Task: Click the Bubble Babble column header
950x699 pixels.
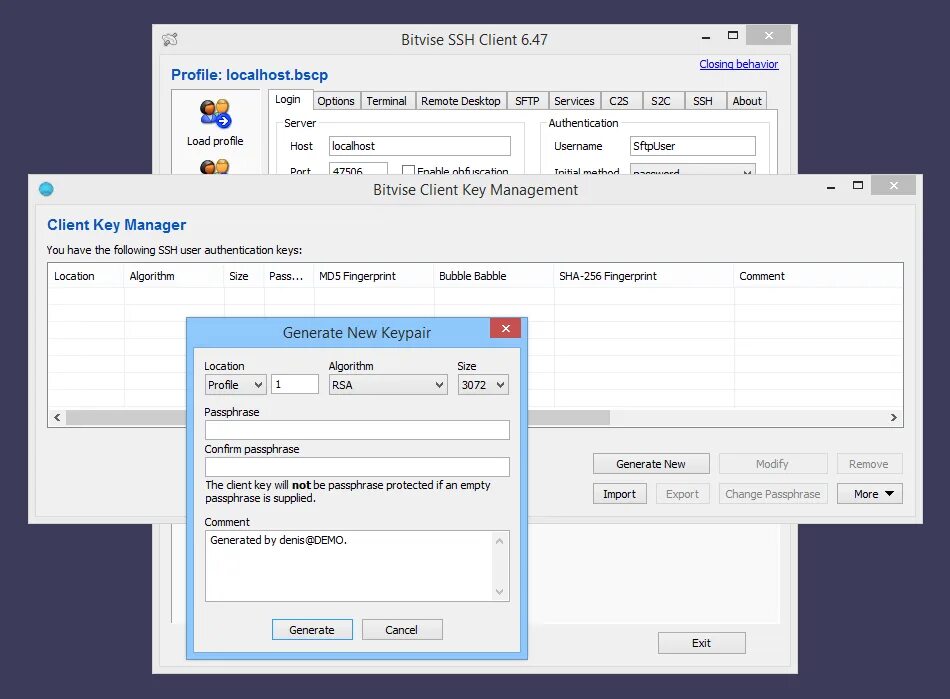Action: click(493, 276)
